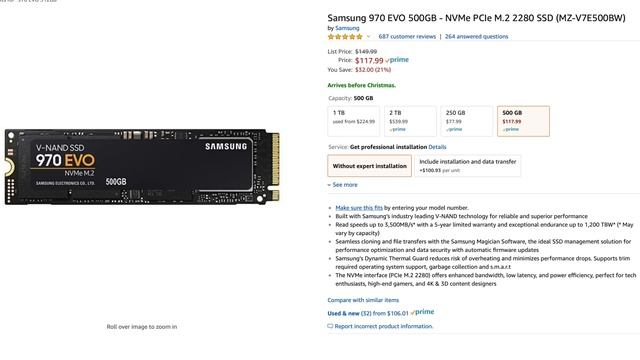Choose Without expert installation option
Image resolution: width=640 pixels, height=360 pixels.
[369, 166]
